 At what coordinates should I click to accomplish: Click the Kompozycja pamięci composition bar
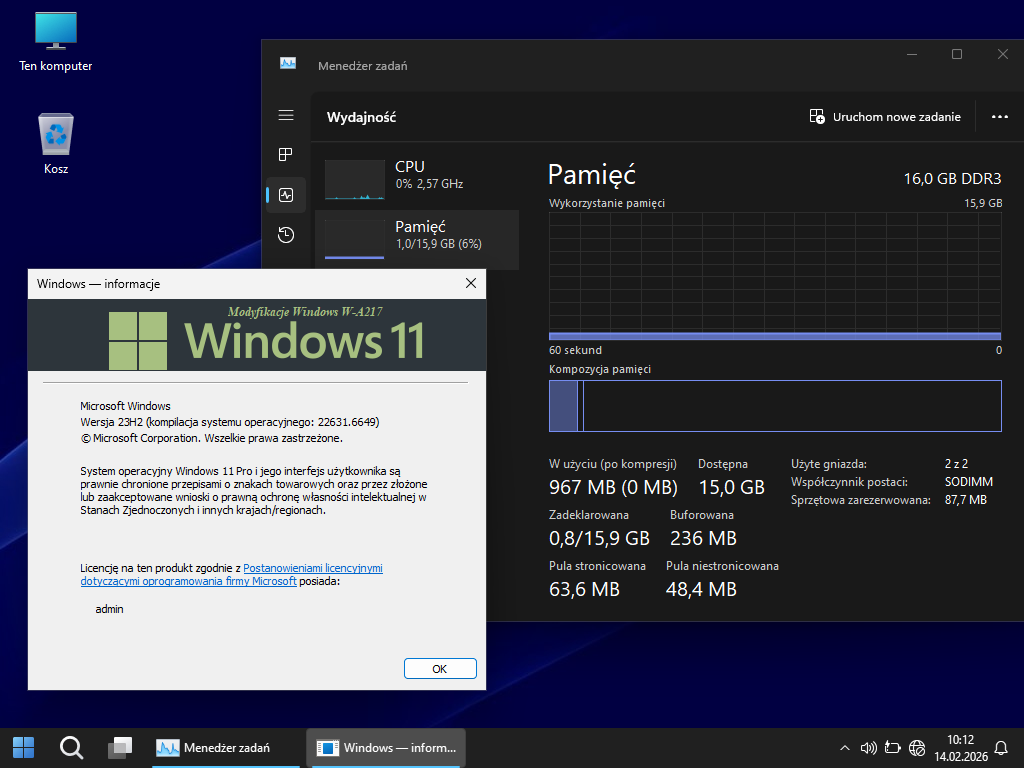point(775,406)
